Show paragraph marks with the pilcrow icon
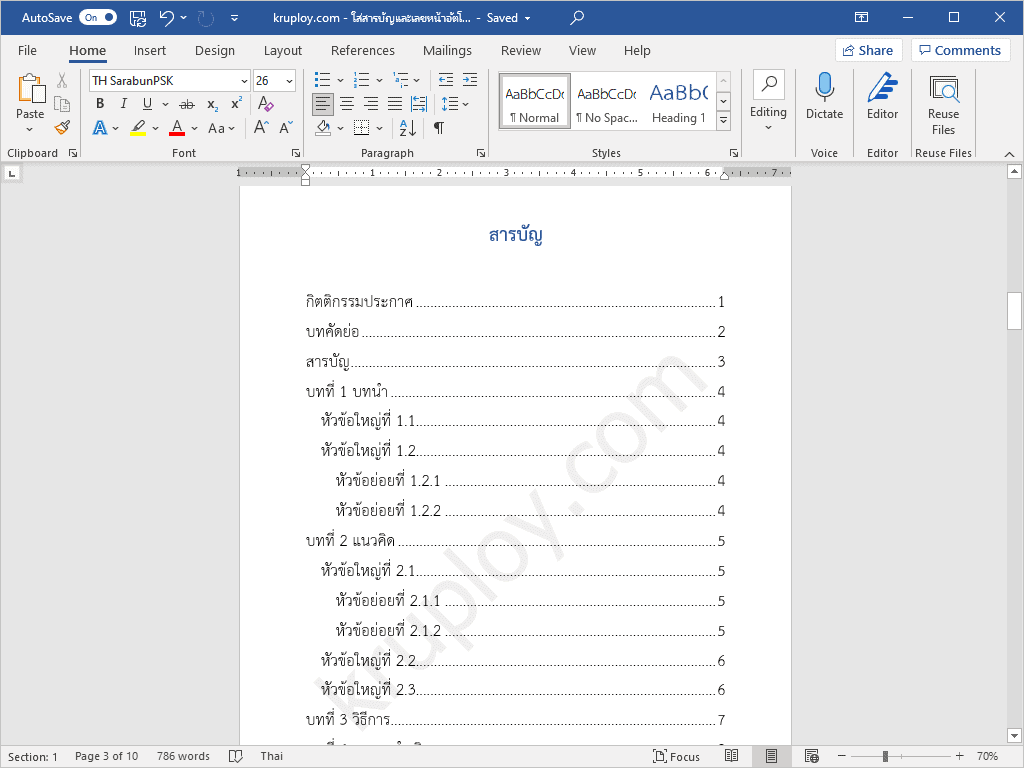This screenshot has height=768, width=1024. tap(437, 127)
